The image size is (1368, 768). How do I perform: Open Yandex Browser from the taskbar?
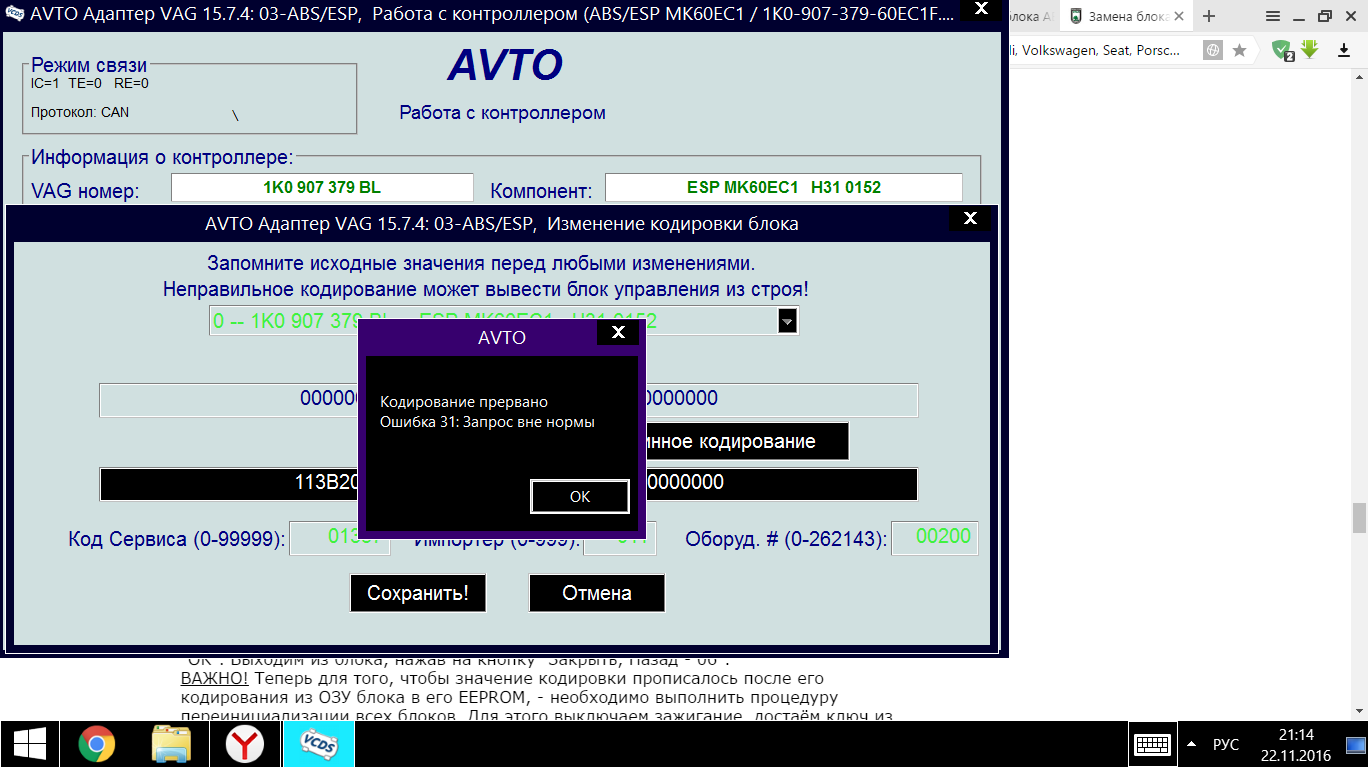tap(243, 744)
